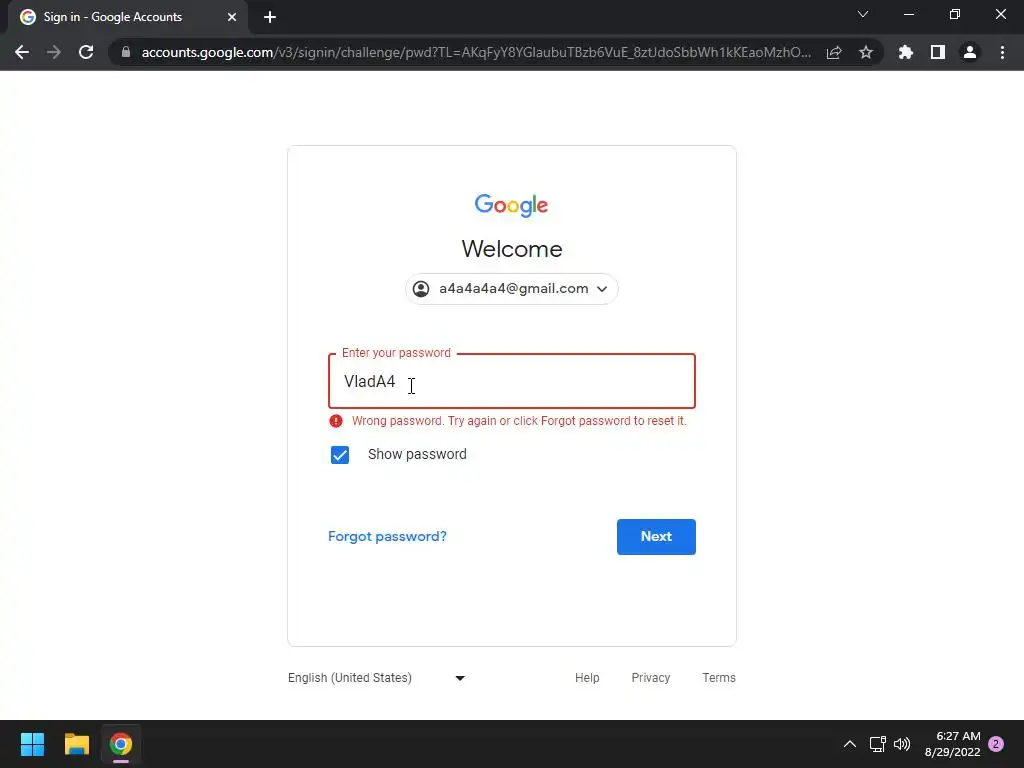Click the blue Next button
The width and height of the screenshot is (1024, 768).
[x=656, y=537]
